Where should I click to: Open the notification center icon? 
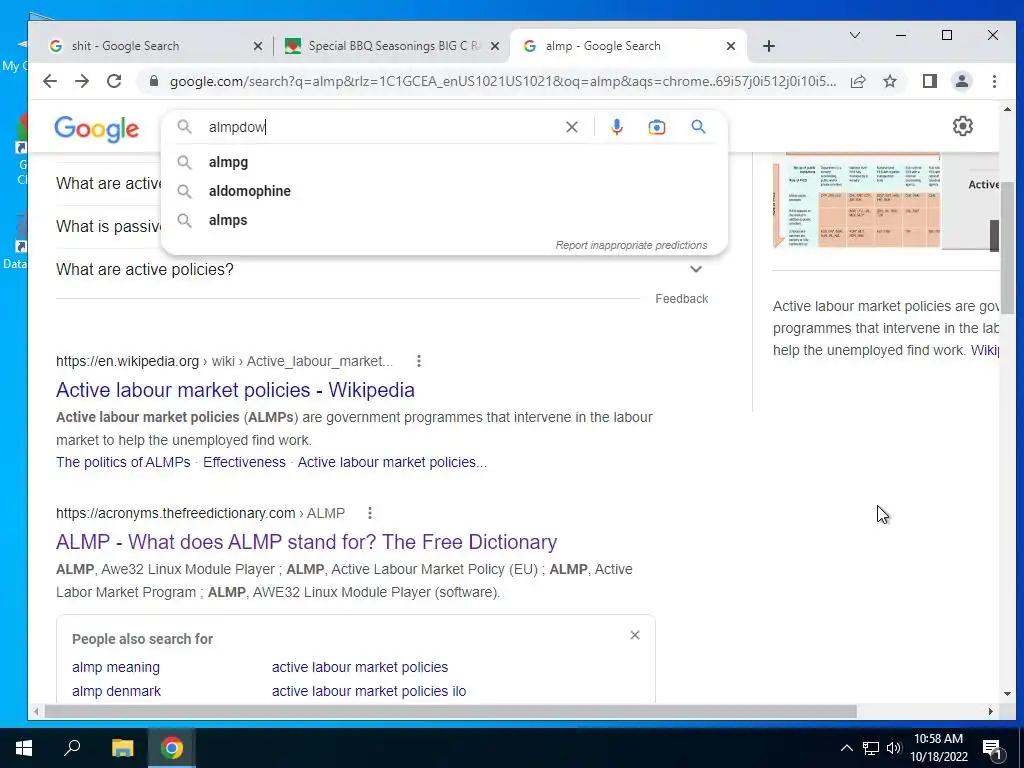992,748
